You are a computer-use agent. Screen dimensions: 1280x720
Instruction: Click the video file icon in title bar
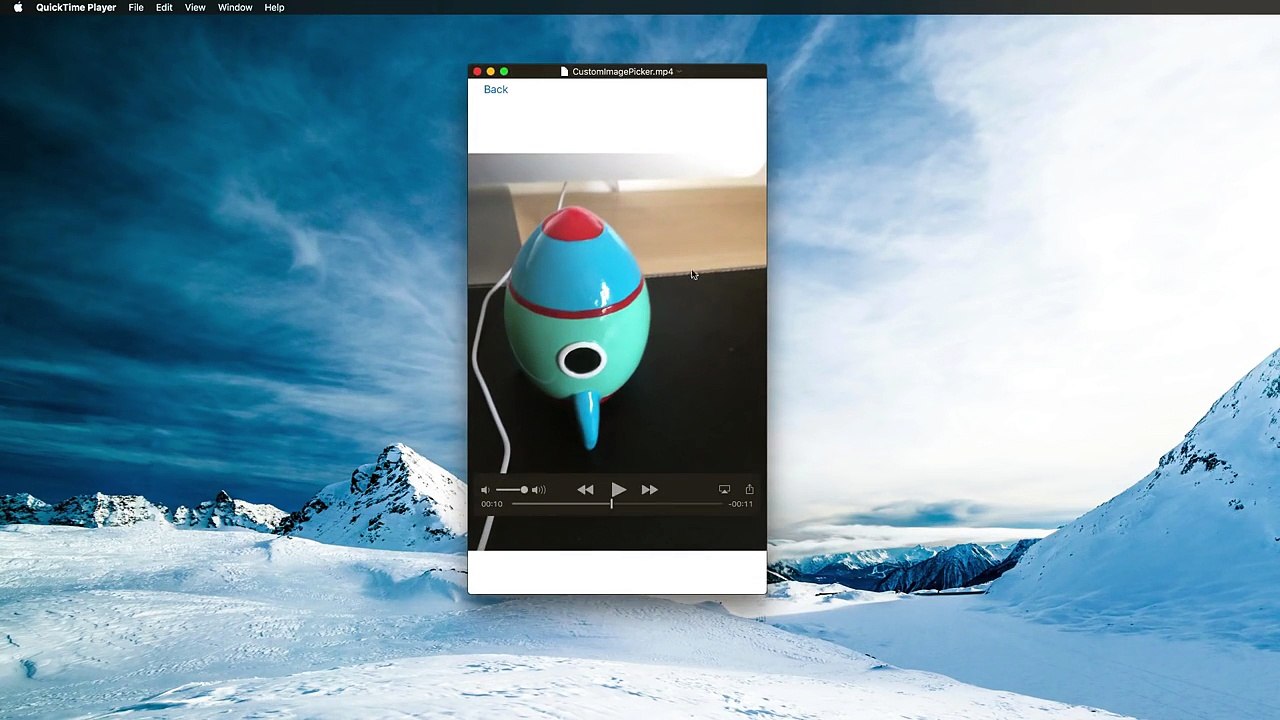pyautogui.click(x=565, y=72)
